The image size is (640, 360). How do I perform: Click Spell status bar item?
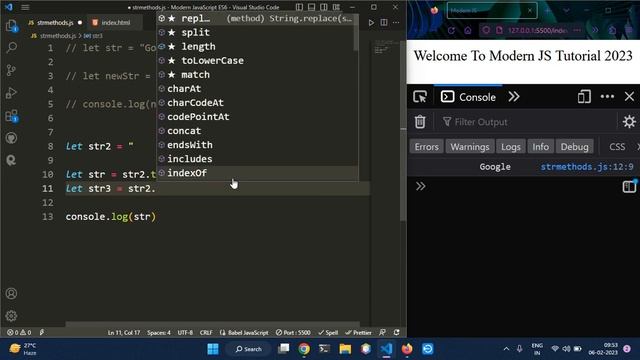click(x=328, y=332)
